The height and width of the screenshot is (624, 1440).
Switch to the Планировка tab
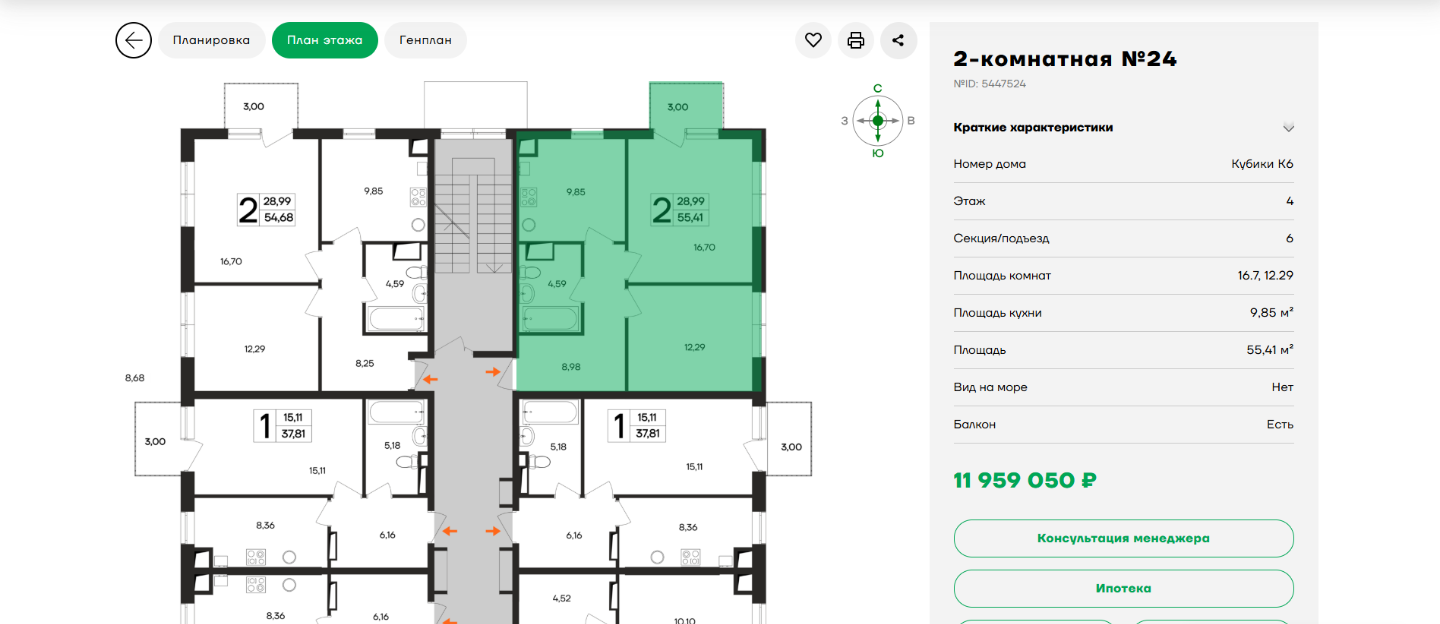pos(211,40)
